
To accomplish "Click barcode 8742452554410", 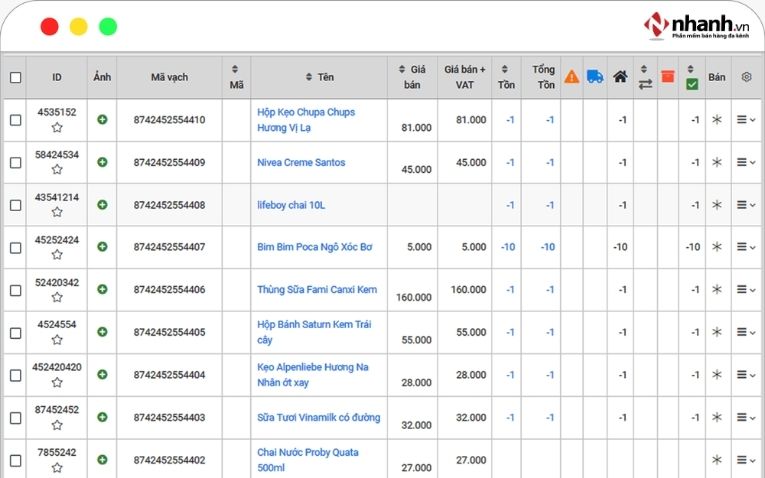I will tap(169, 120).
